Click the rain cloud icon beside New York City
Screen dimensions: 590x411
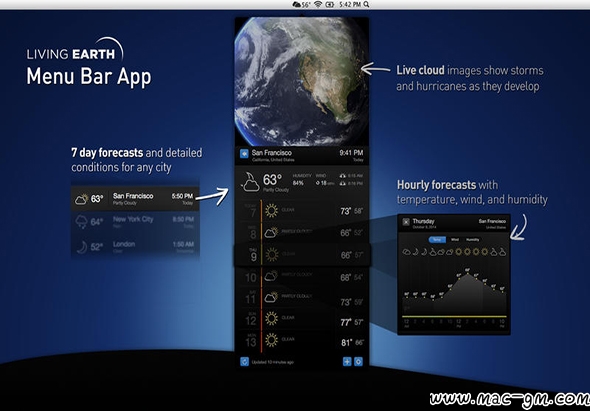(x=81, y=222)
